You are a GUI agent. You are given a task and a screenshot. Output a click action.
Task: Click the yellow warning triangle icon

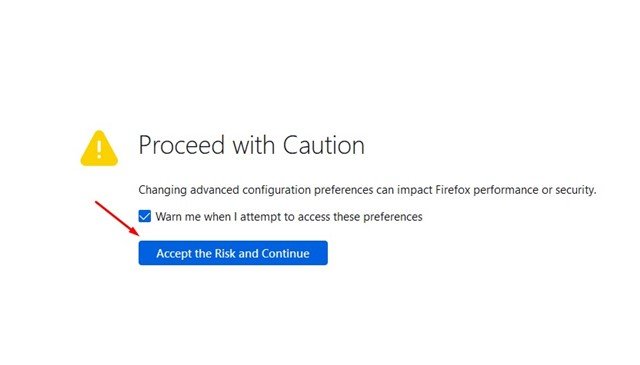click(x=99, y=148)
